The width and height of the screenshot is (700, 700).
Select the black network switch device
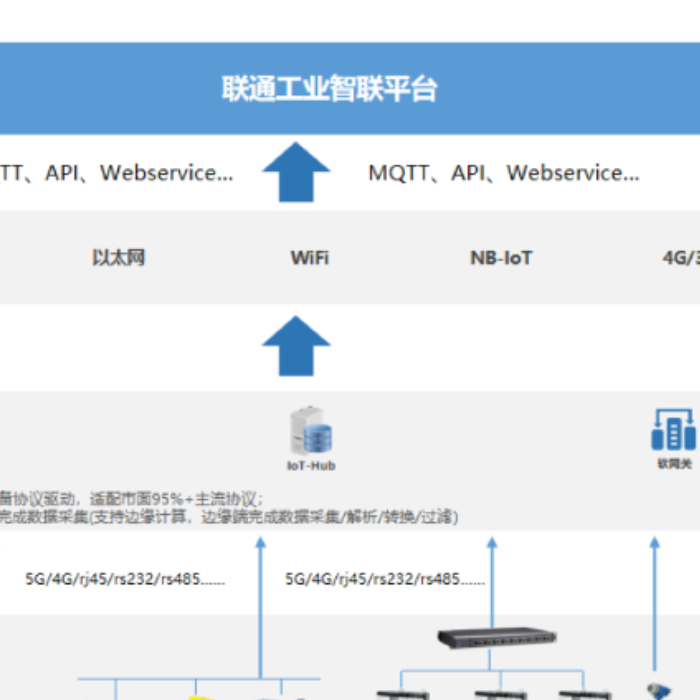pos(497,636)
